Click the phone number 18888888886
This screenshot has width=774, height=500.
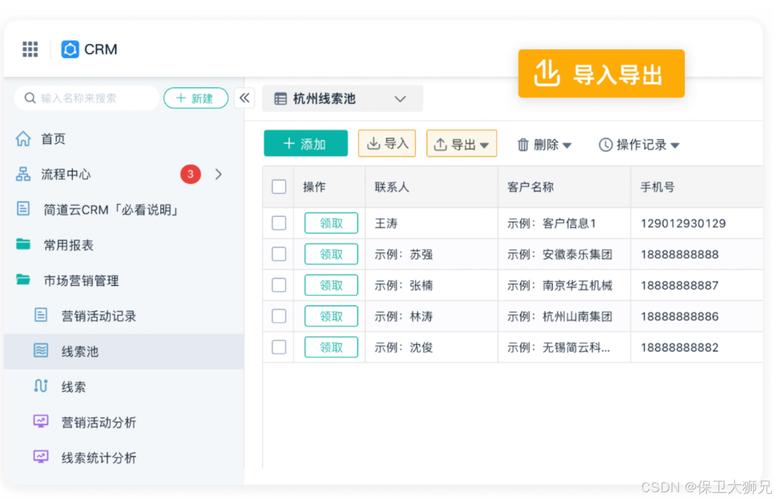click(x=680, y=316)
